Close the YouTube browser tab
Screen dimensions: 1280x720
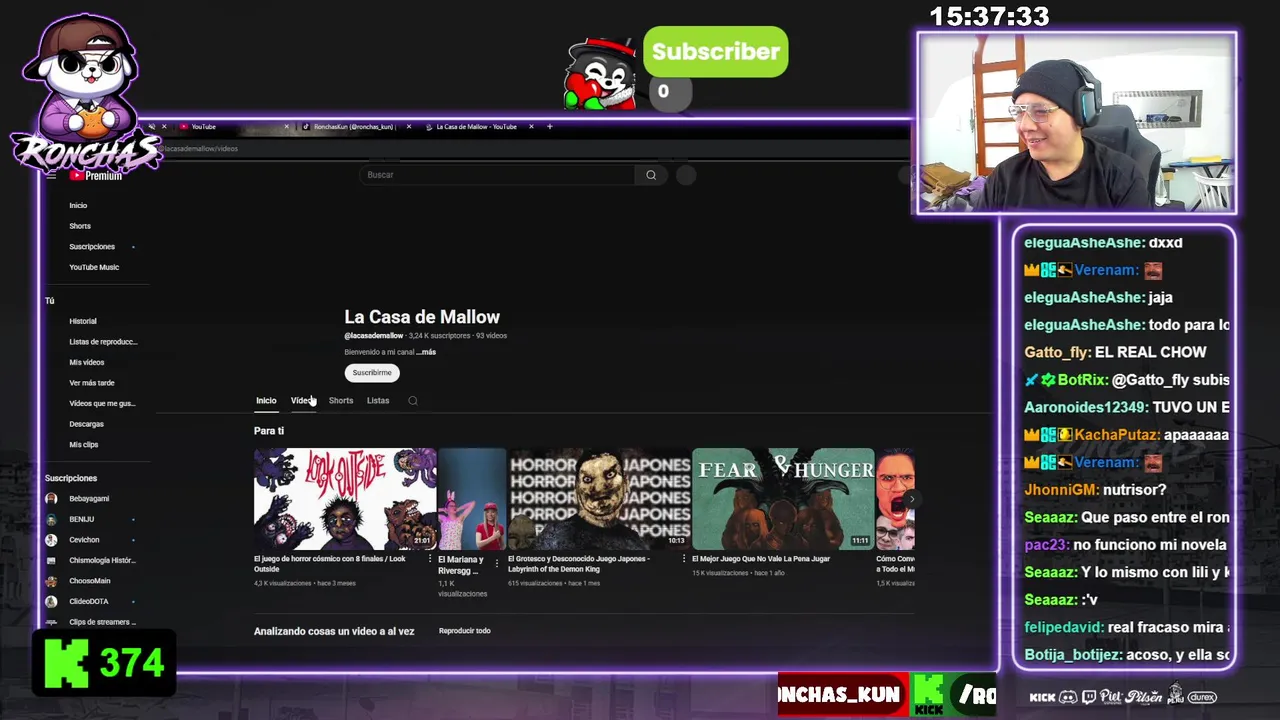pyautogui.click(x=286, y=127)
